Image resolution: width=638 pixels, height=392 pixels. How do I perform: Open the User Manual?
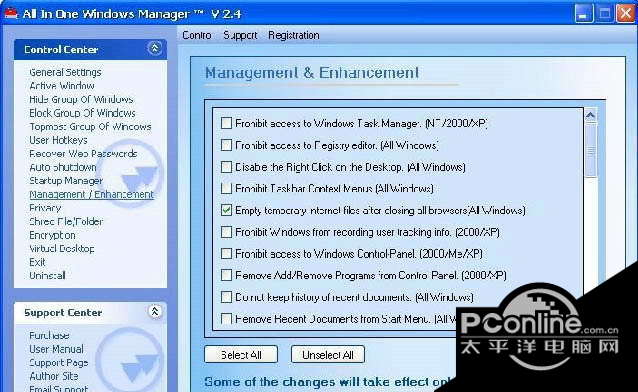click(56, 349)
